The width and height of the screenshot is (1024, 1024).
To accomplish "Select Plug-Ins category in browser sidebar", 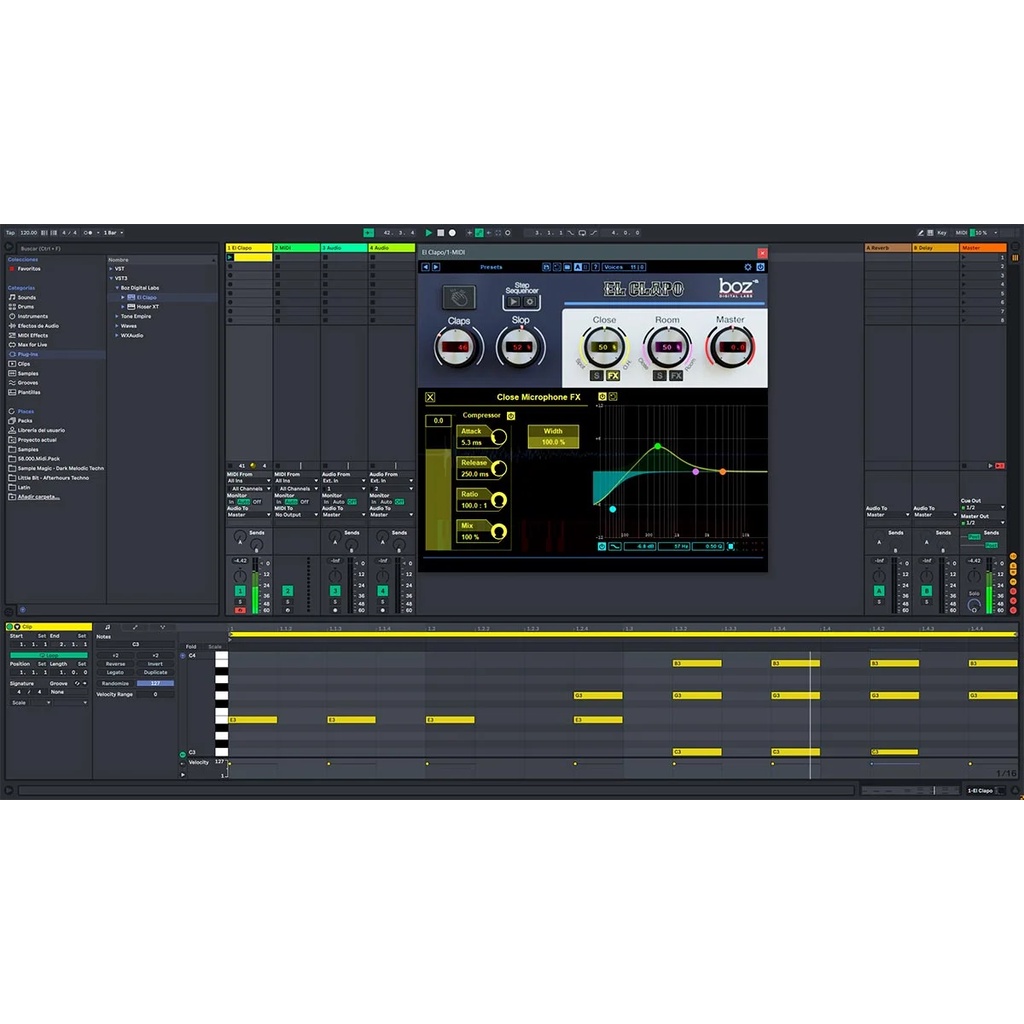I will pyautogui.click(x=27, y=354).
